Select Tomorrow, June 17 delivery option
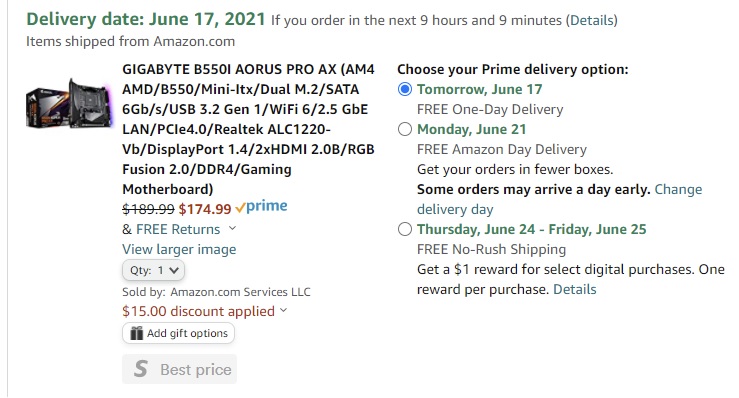This screenshot has width=739, height=398. click(x=405, y=89)
